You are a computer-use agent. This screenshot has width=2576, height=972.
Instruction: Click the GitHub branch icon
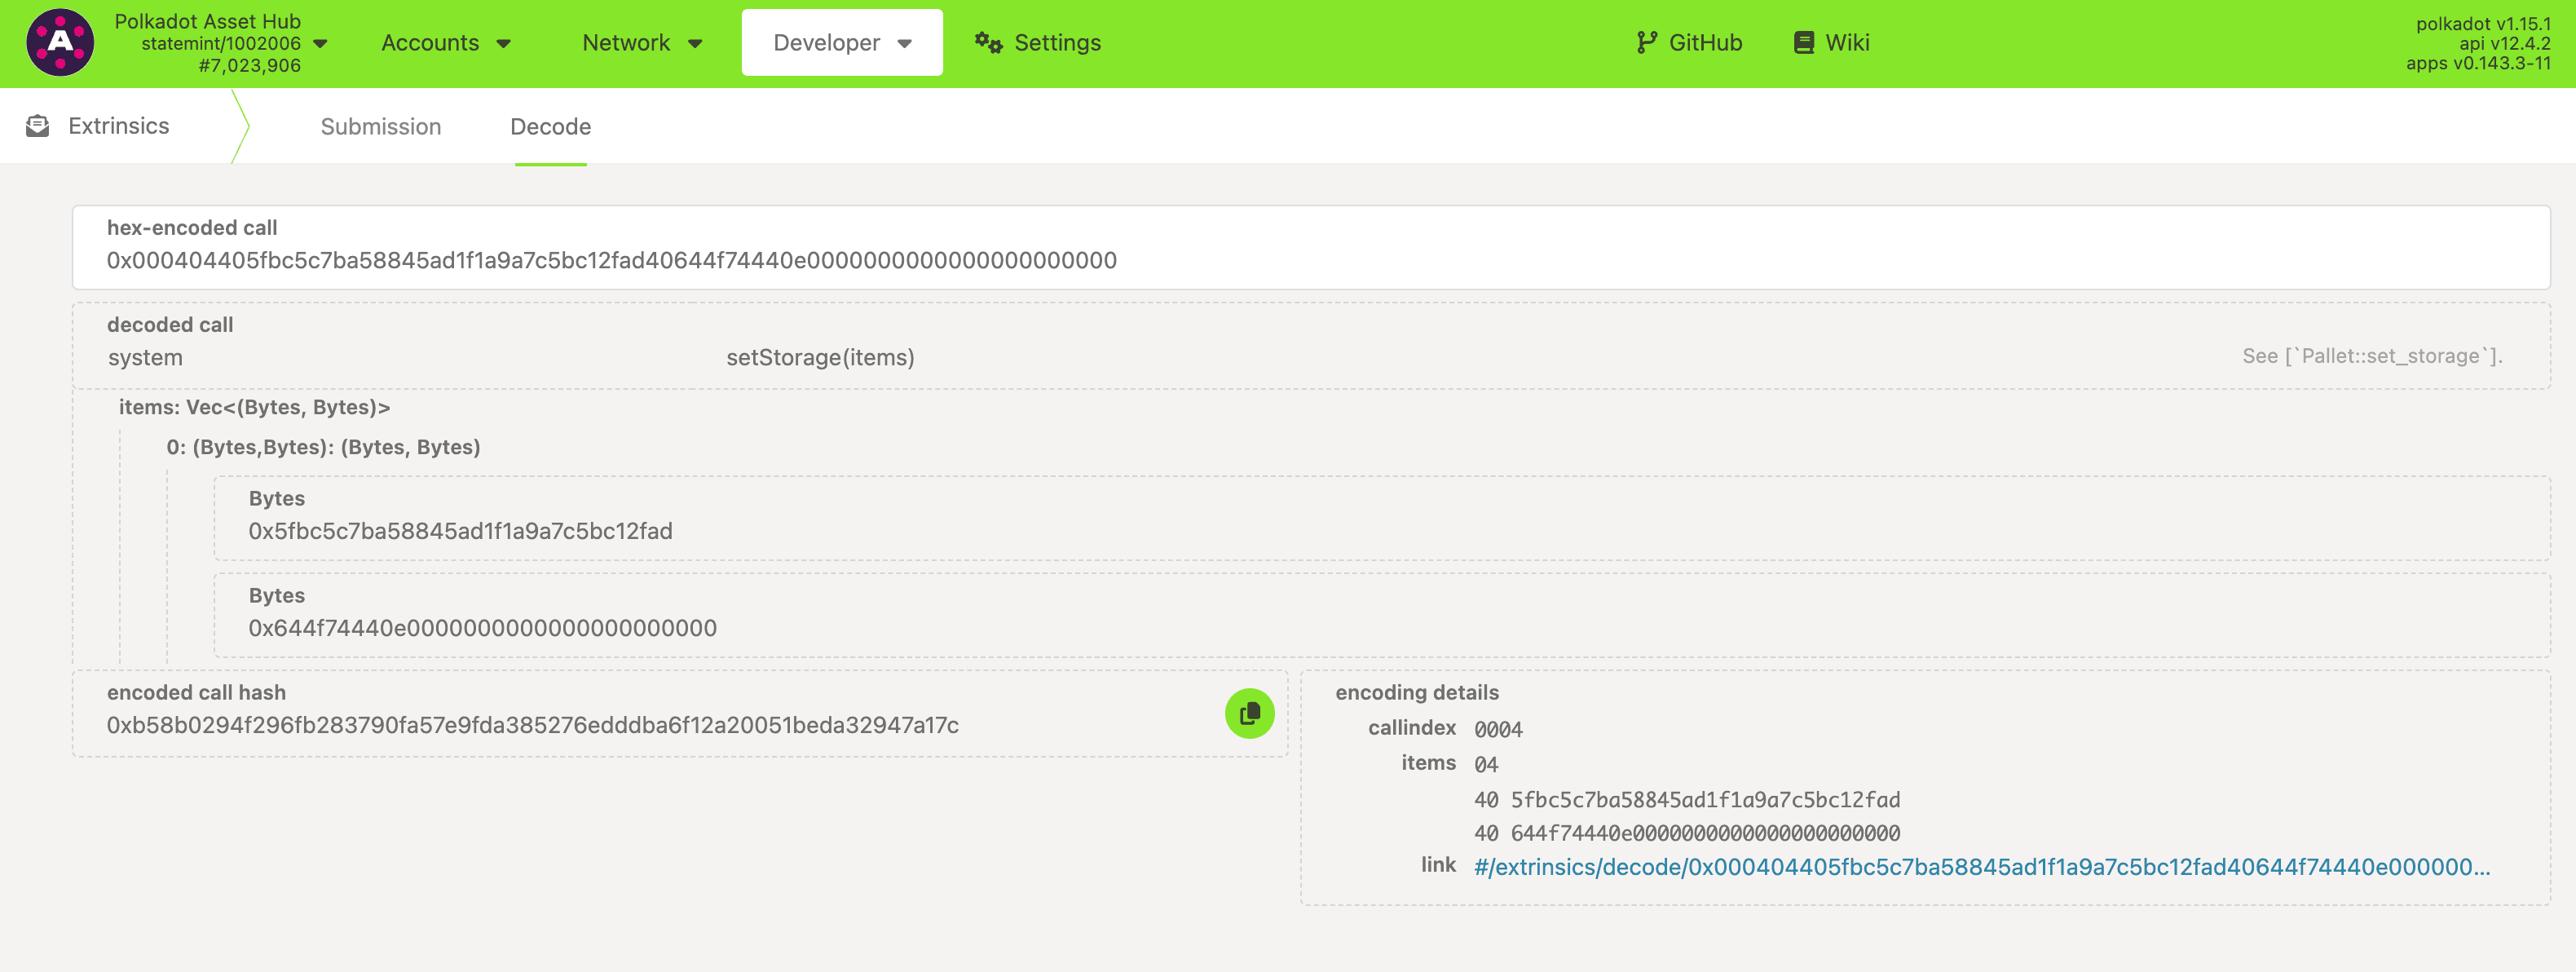pyautogui.click(x=1646, y=43)
